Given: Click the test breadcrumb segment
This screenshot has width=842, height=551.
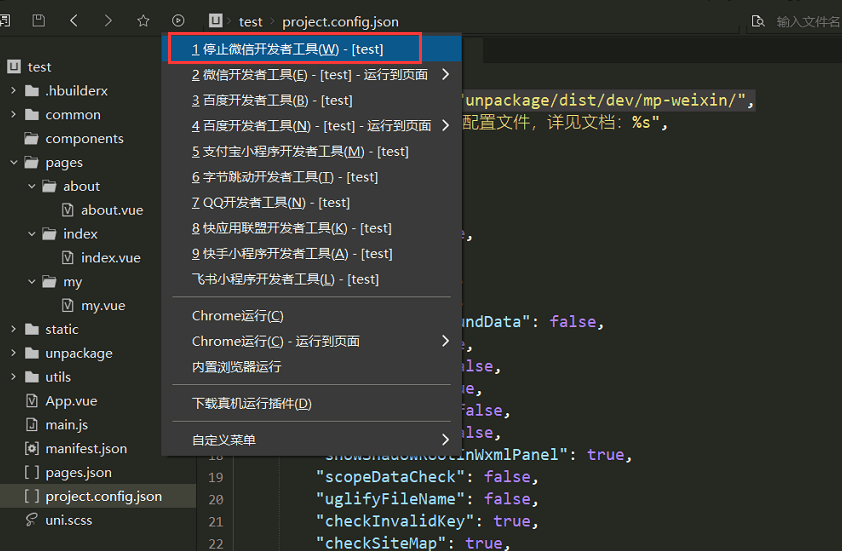Looking at the screenshot, I should click(x=250, y=21).
